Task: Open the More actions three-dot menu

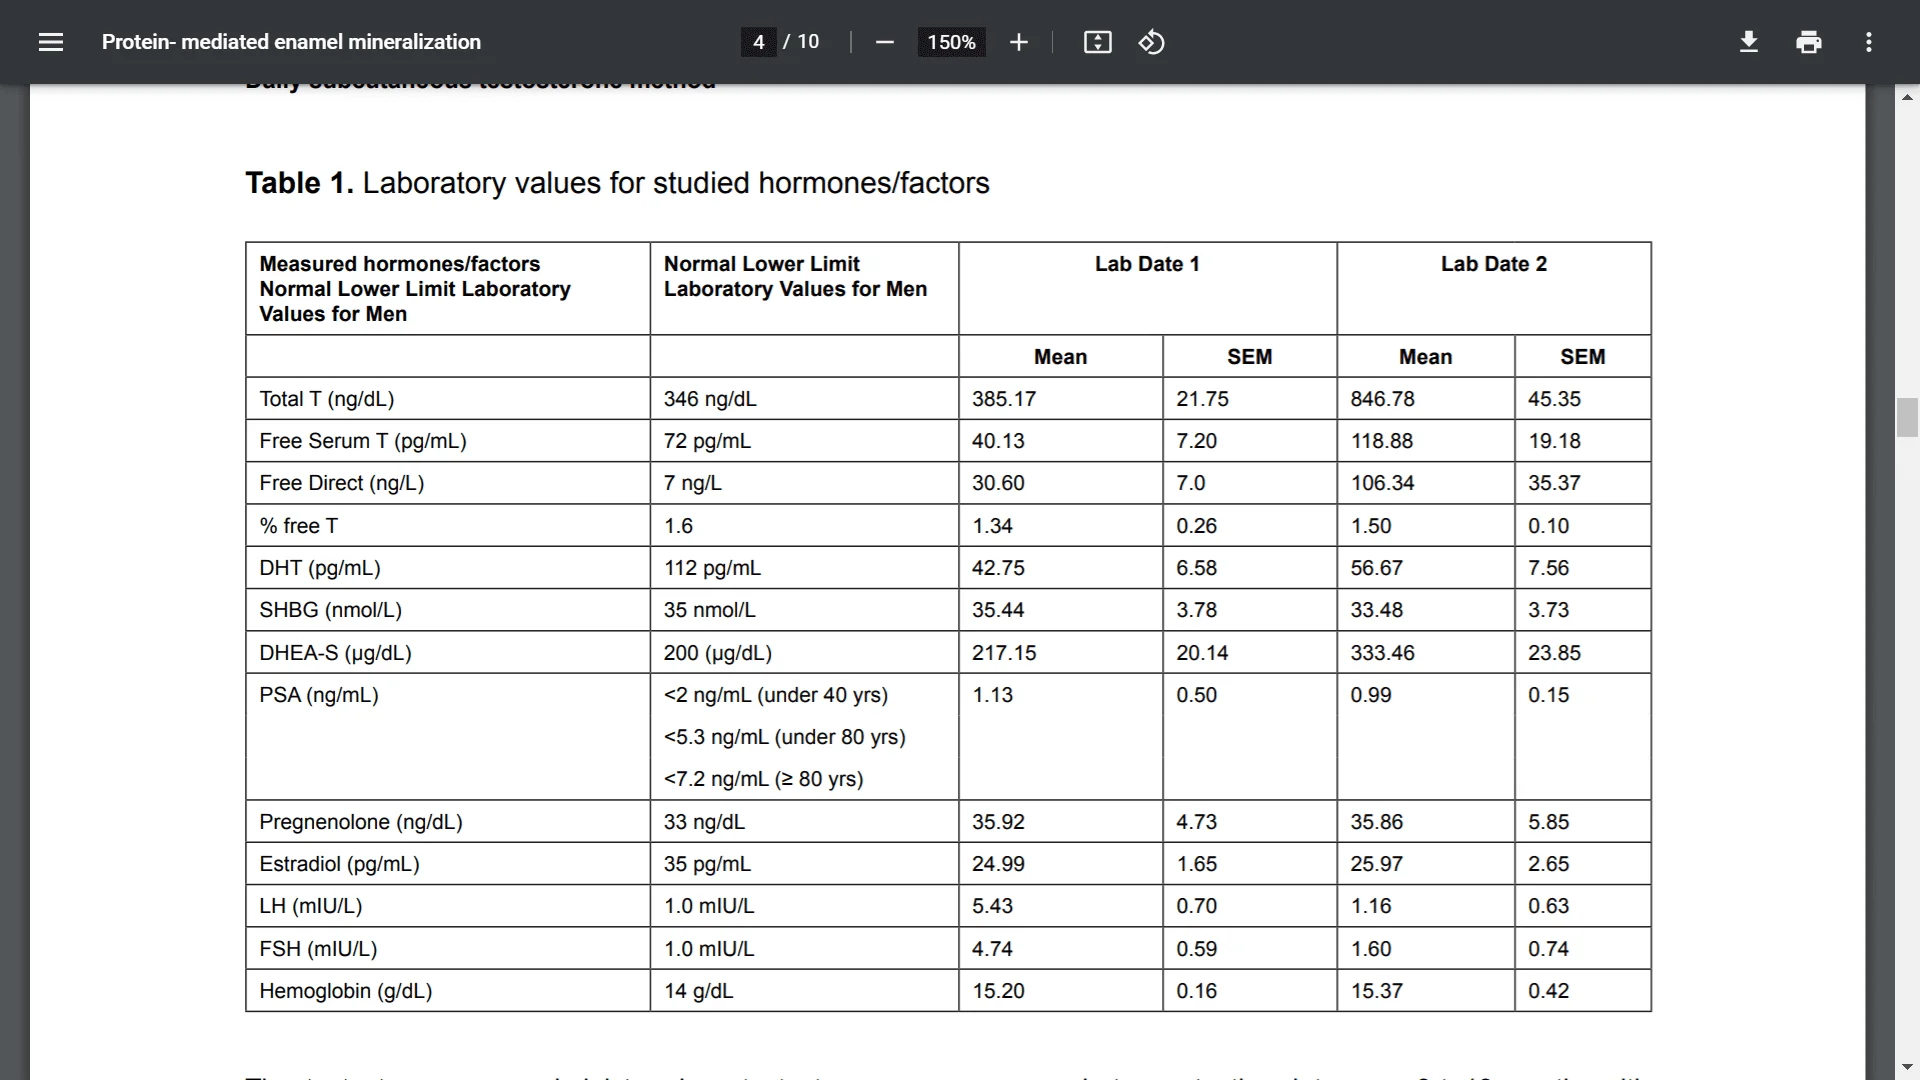Action: click(x=1869, y=42)
